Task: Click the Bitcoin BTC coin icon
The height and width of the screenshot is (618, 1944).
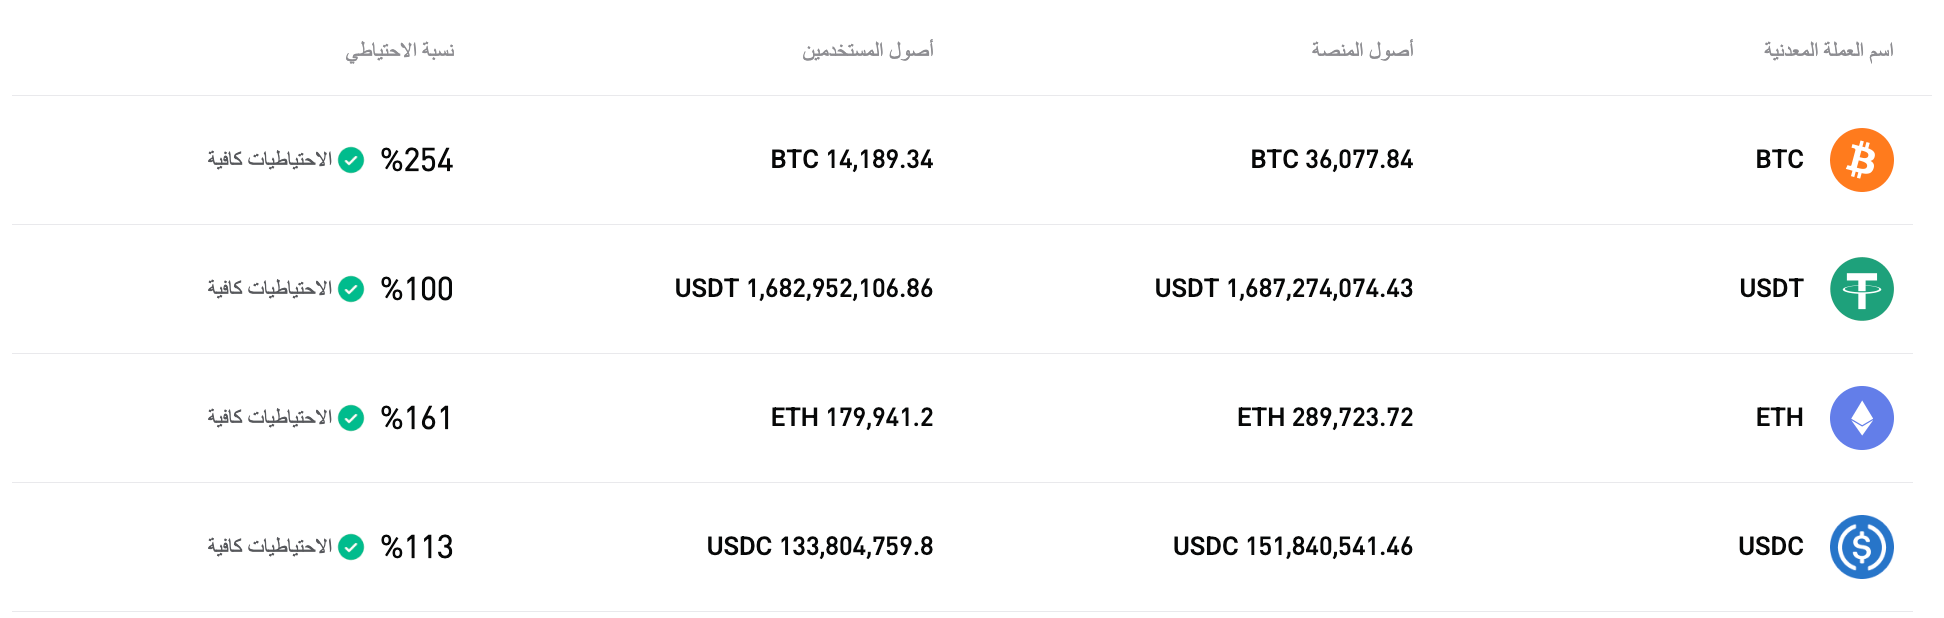Action: point(1861,158)
